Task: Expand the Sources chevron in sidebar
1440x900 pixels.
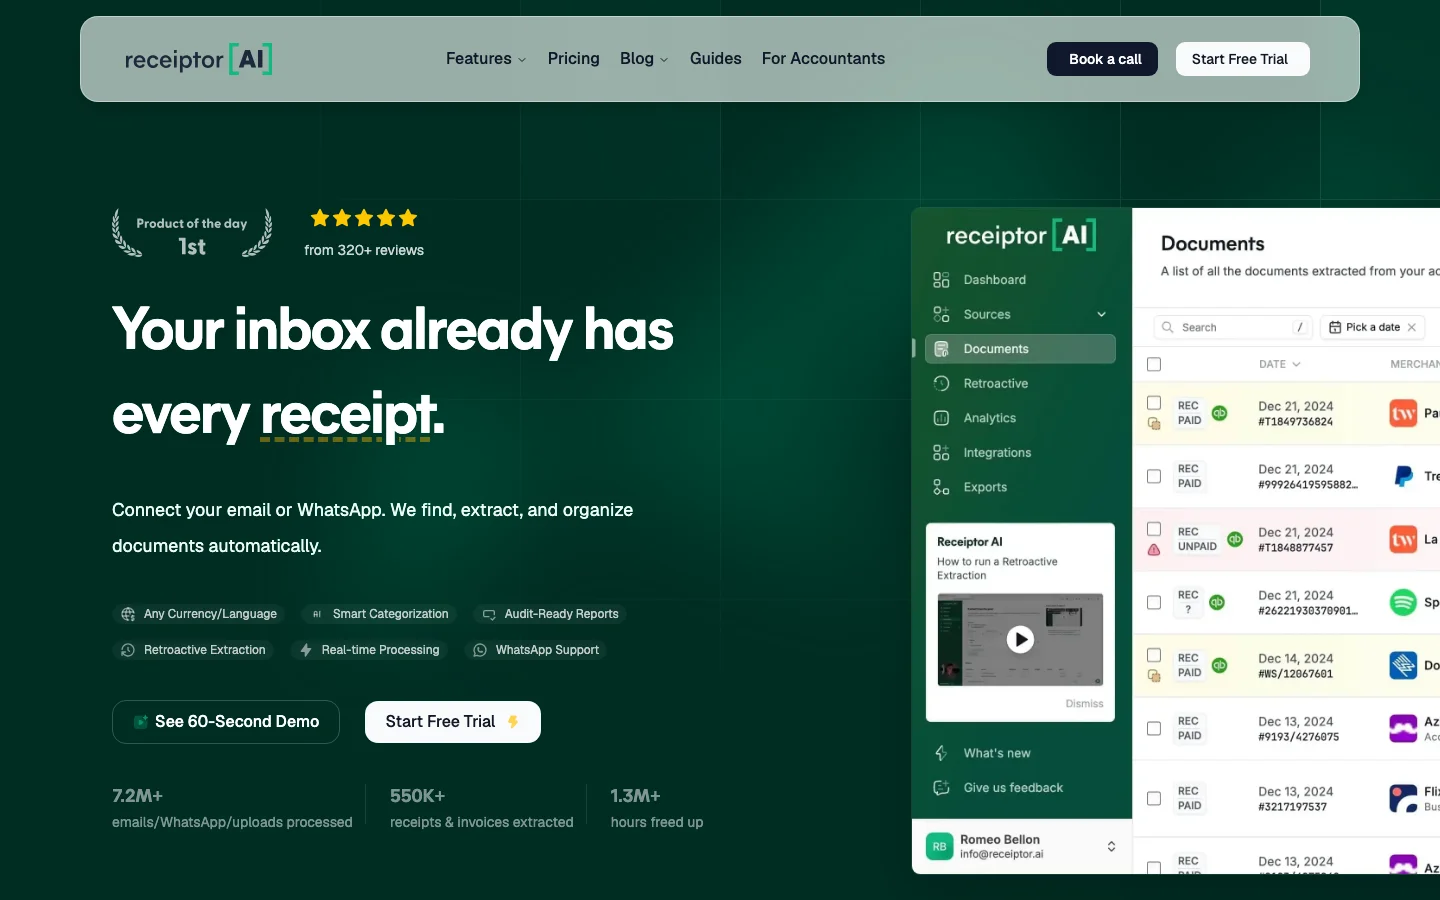Action: [x=1101, y=314]
